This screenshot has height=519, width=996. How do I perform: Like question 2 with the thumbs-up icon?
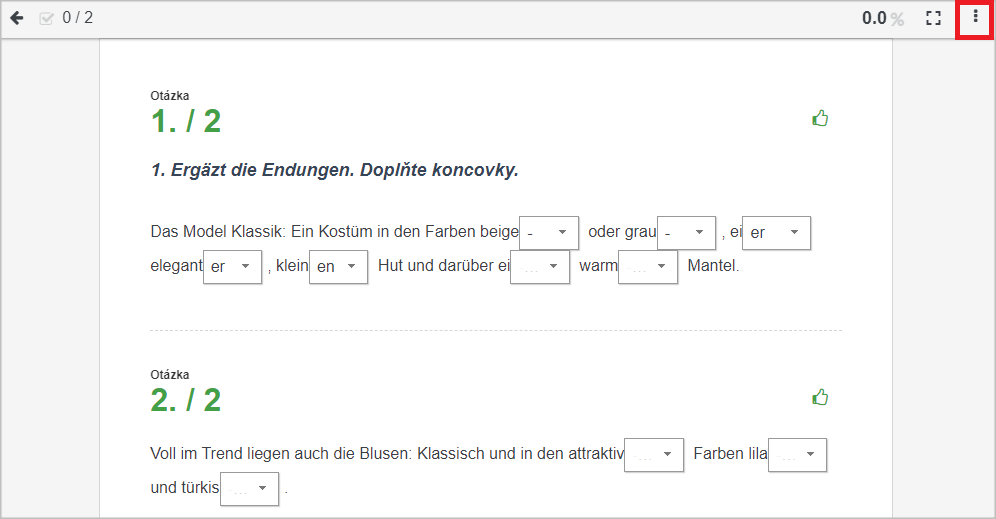pyautogui.click(x=820, y=397)
